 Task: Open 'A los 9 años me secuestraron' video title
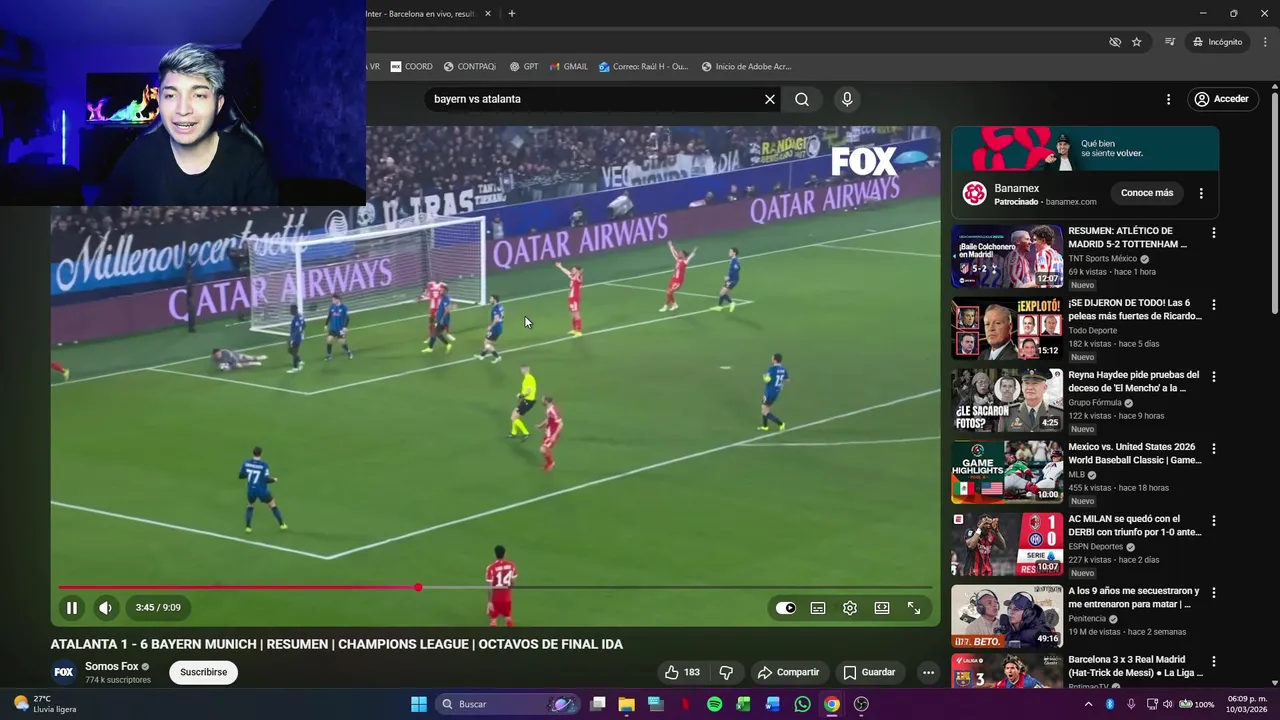[1133, 597]
